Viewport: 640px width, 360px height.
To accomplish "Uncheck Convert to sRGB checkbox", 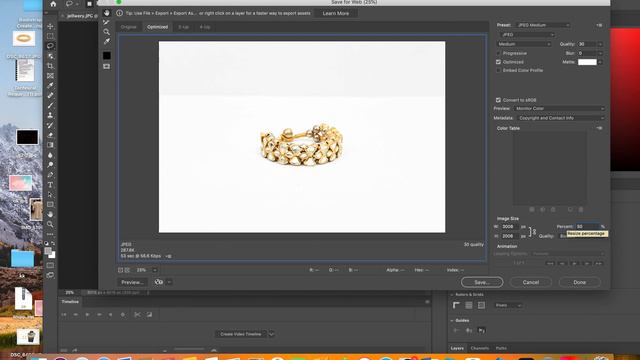I will point(498,100).
